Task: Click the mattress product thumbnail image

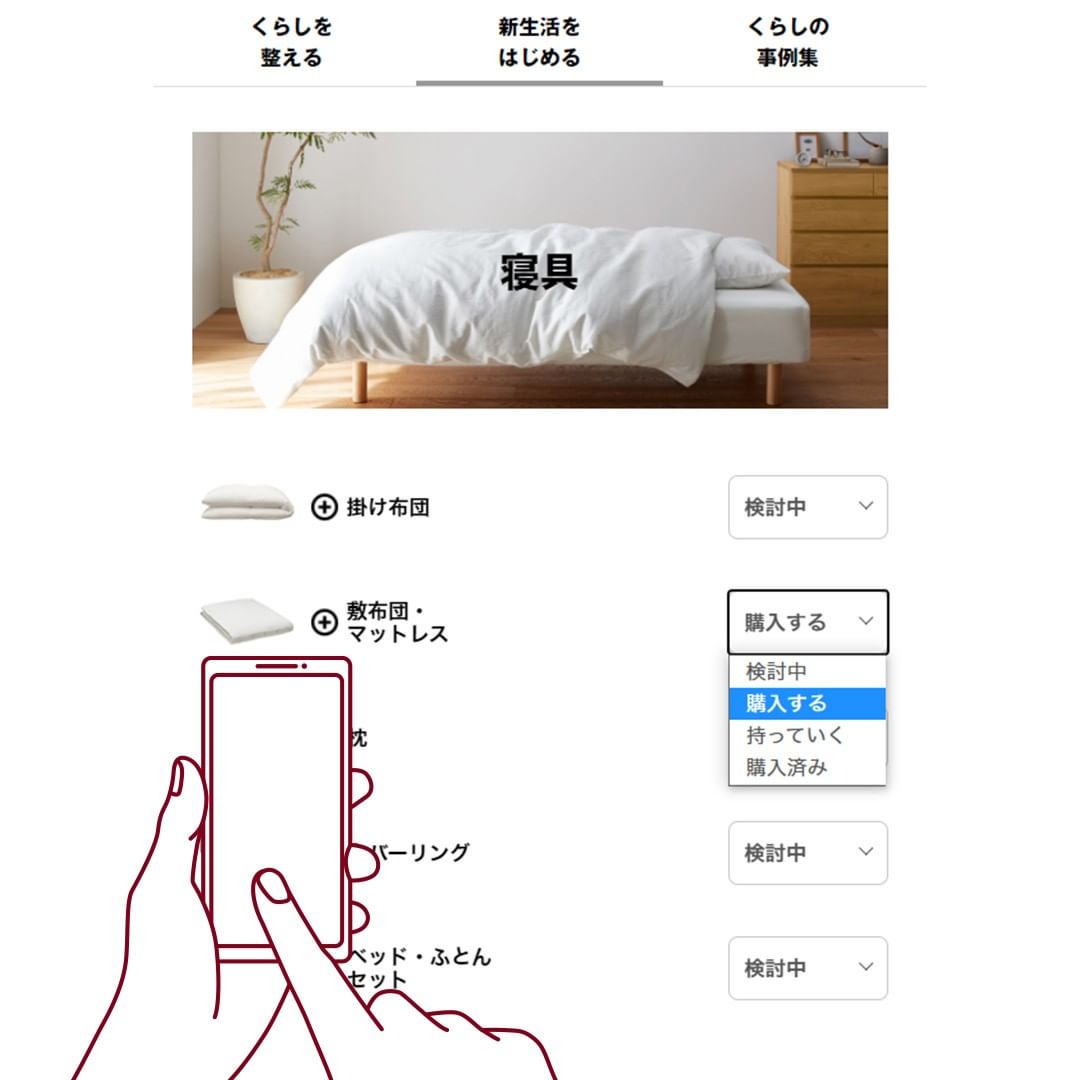Action: [247, 620]
